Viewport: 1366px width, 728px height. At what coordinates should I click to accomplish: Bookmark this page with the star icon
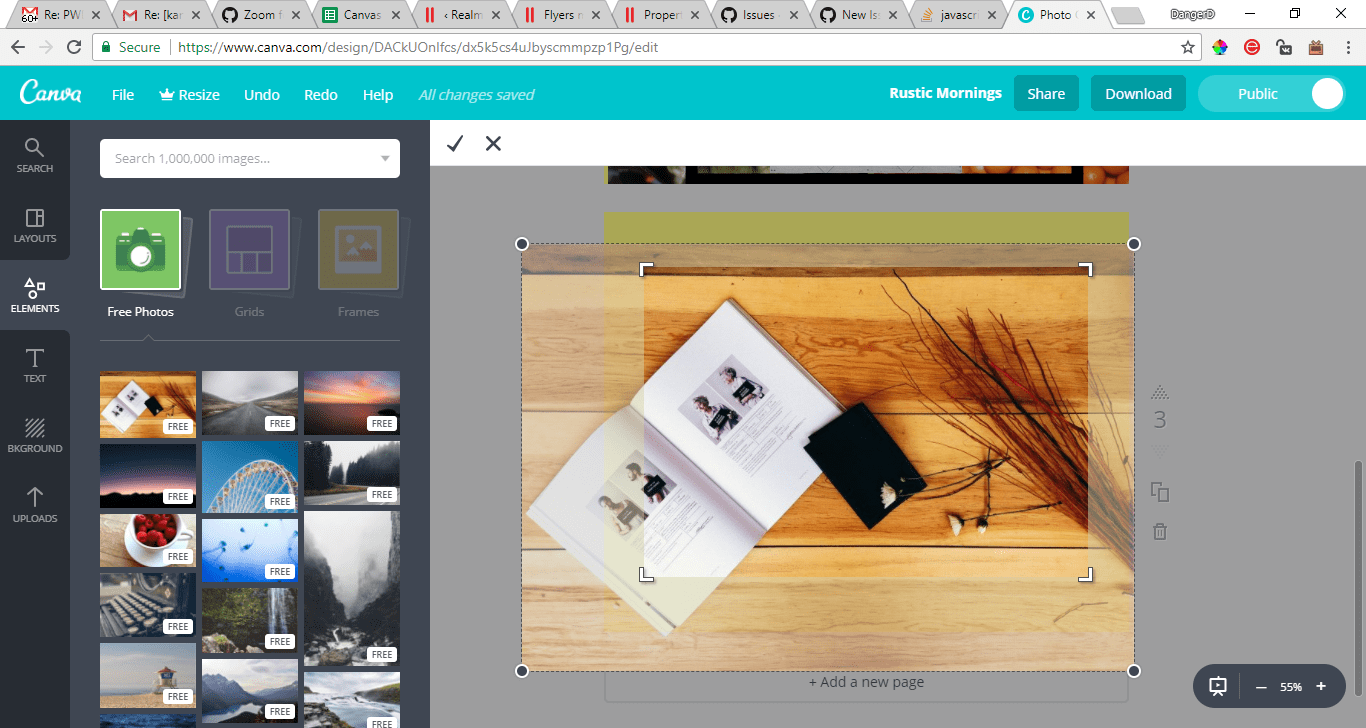pos(1188,47)
